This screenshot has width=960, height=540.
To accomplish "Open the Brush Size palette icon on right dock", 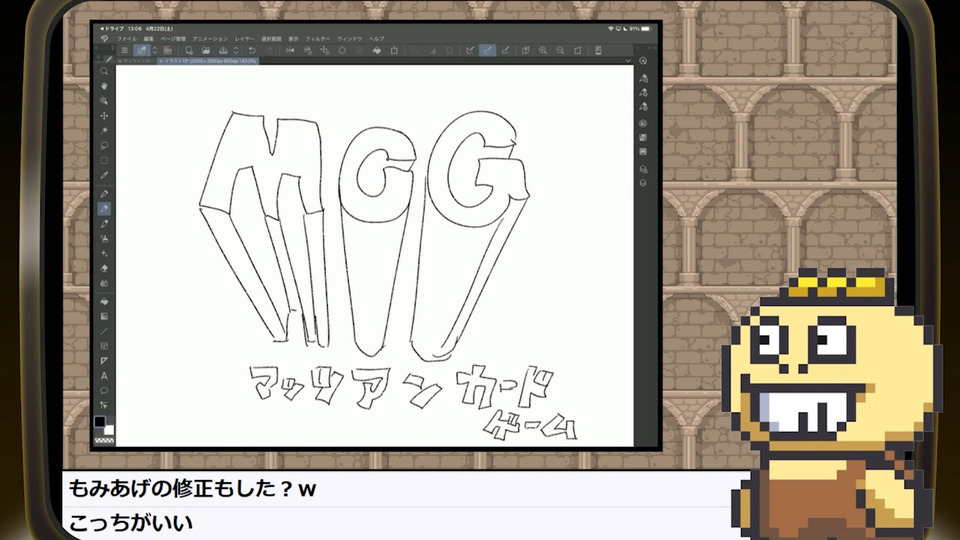I will (x=643, y=107).
